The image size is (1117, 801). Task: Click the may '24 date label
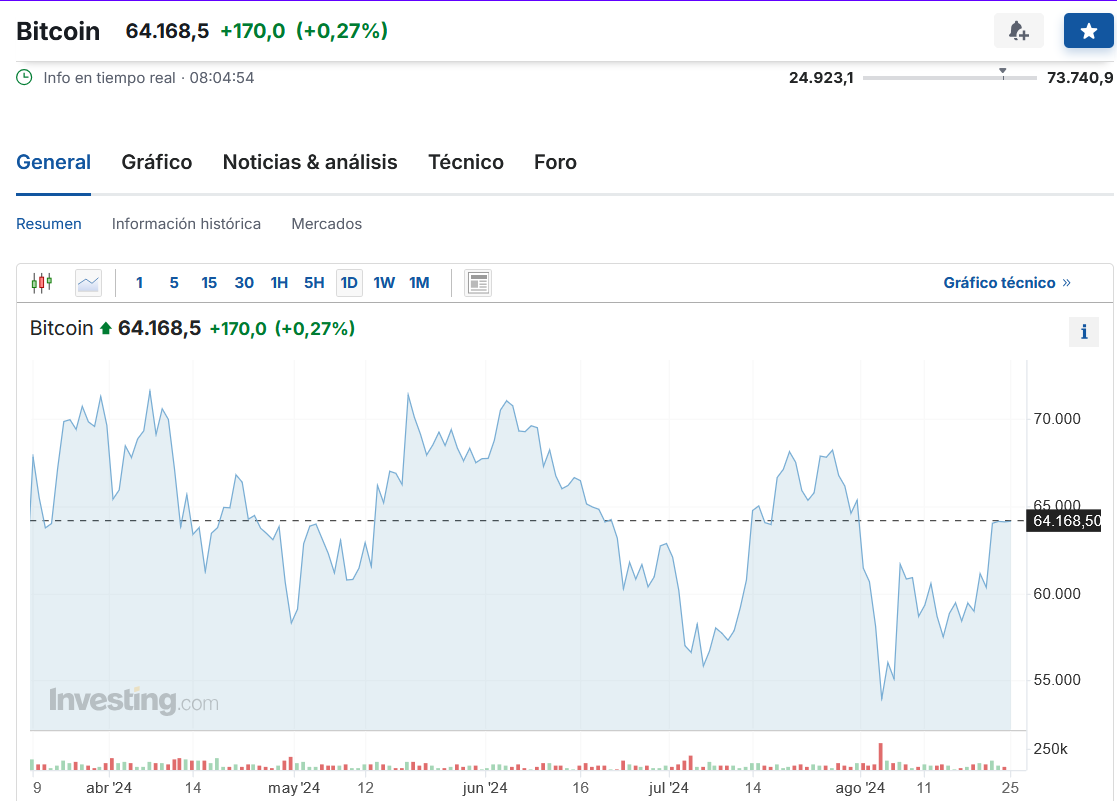pyautogui.click(x=293, y=787)
